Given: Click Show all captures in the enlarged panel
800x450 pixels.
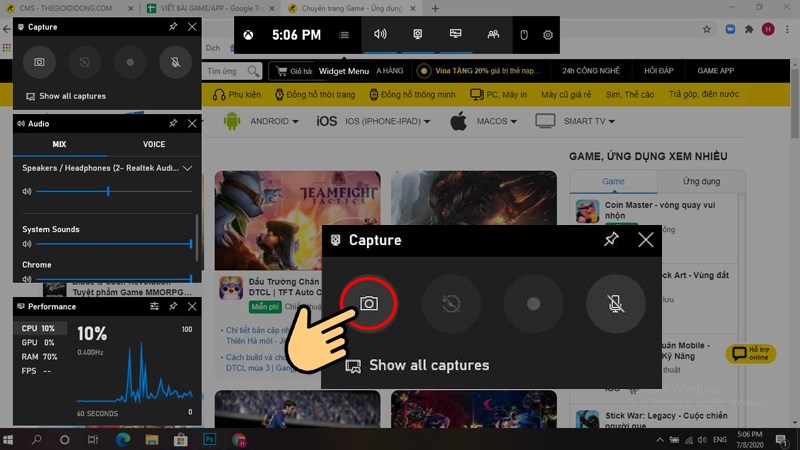Looking at the screenshot, I should pos(428,365).
